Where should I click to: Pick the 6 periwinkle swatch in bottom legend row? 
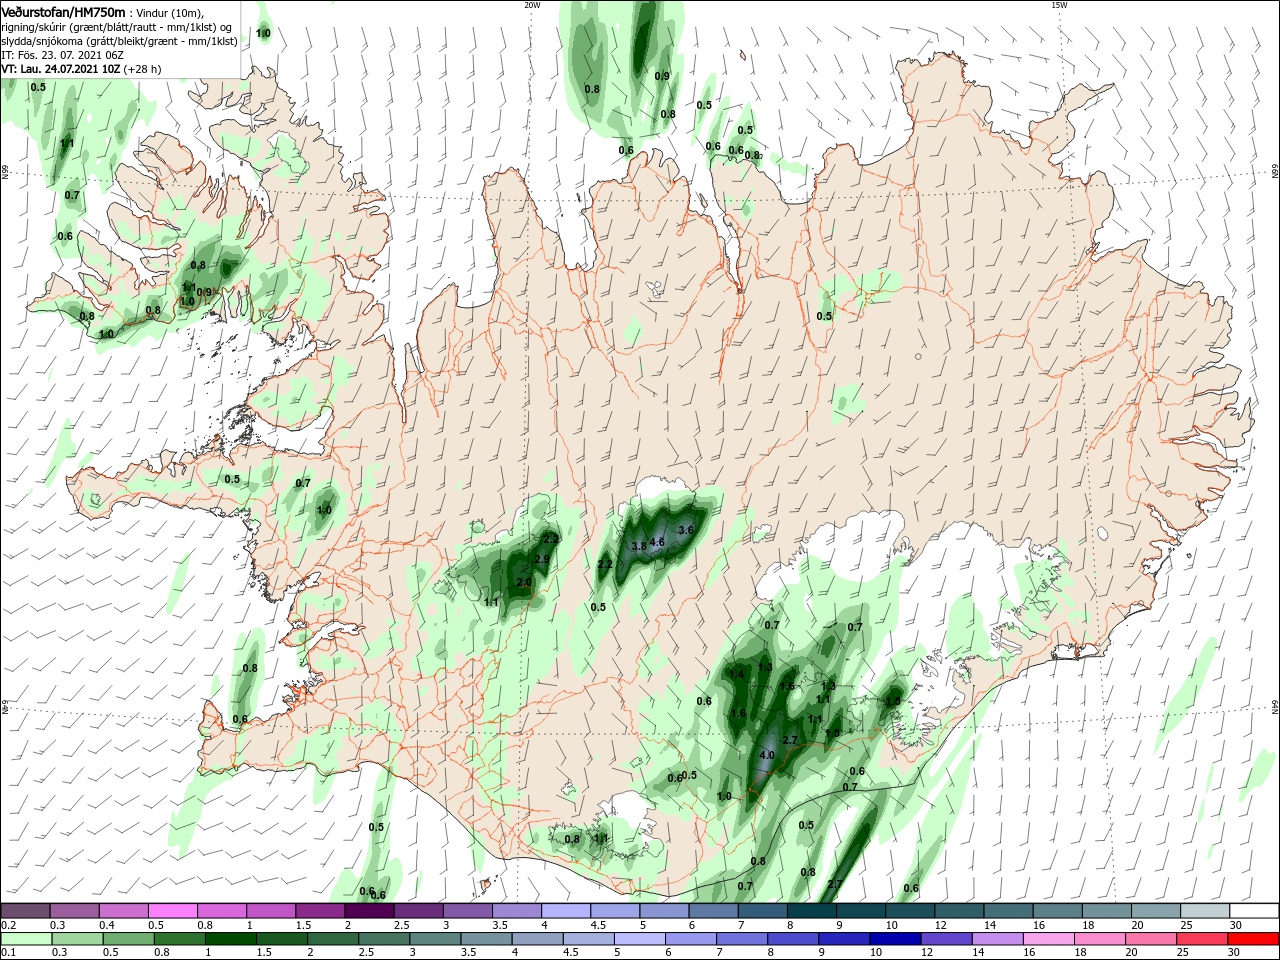(x=690, y=939)
